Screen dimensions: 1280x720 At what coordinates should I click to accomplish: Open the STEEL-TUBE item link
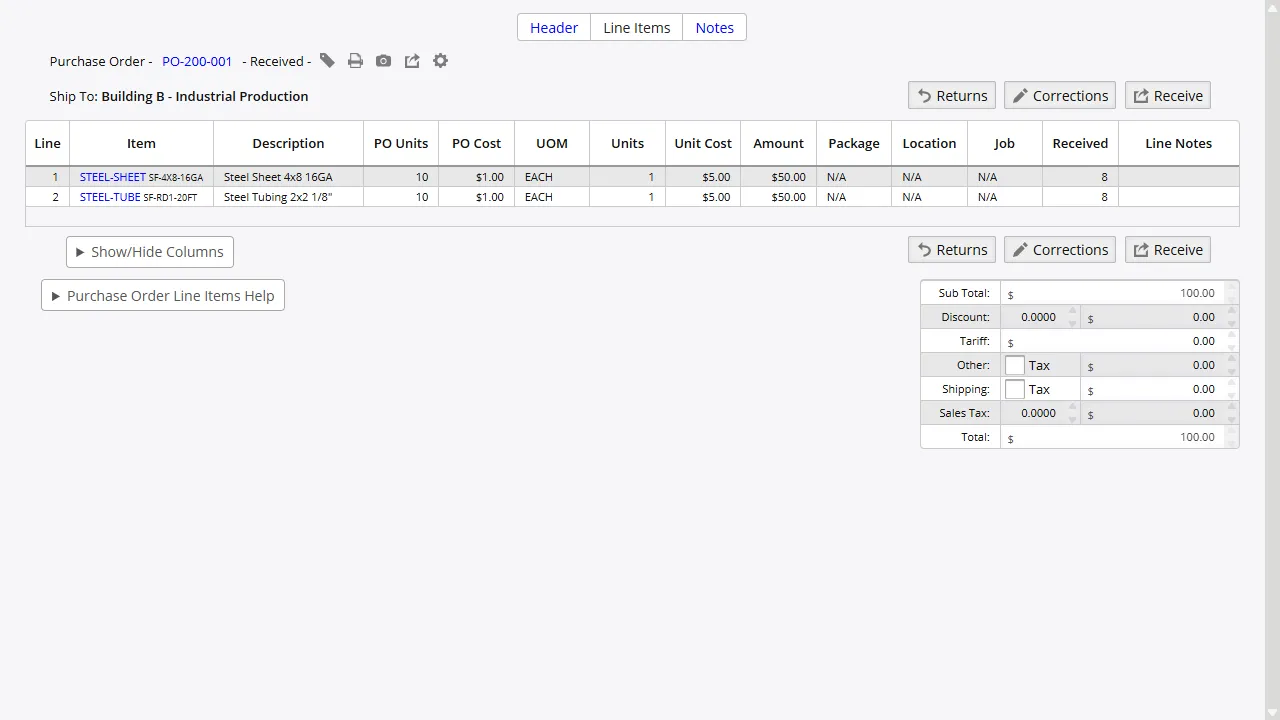(x=110, y=197)
